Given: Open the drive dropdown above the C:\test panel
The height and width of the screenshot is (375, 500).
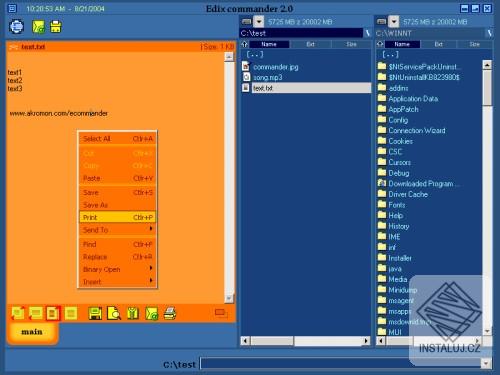Looking at the screenshot, I should [259, 22].
